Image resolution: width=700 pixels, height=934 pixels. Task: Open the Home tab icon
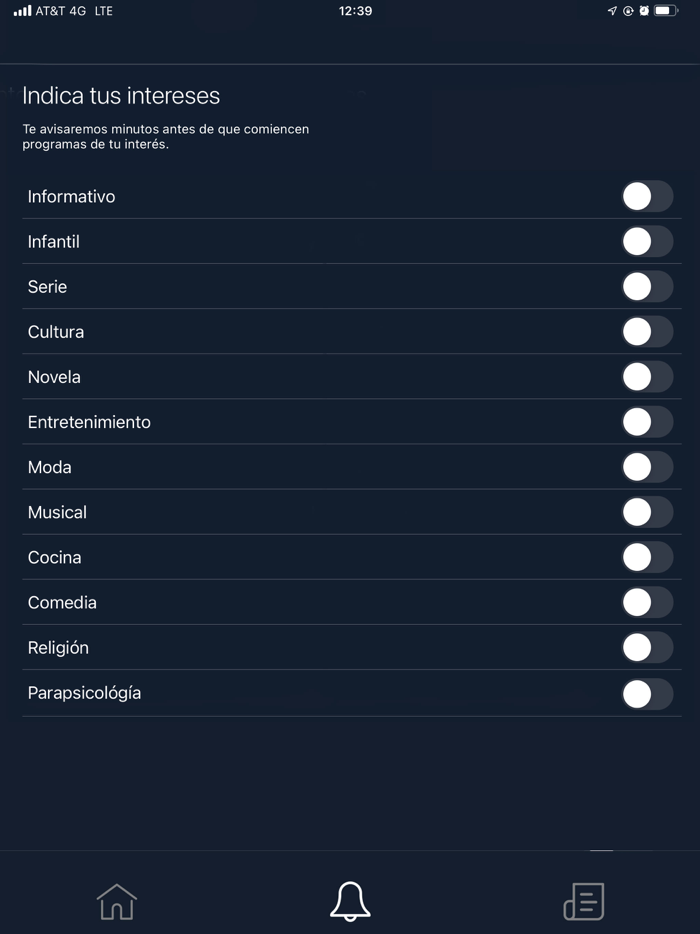pos(117,901)
